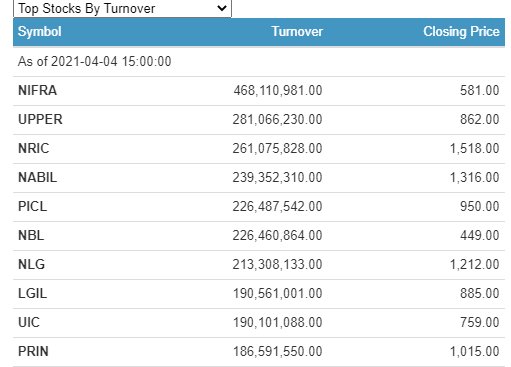Open the PRIN stock symbol
The width and height of the screenshot is (511, 367).
33,352
